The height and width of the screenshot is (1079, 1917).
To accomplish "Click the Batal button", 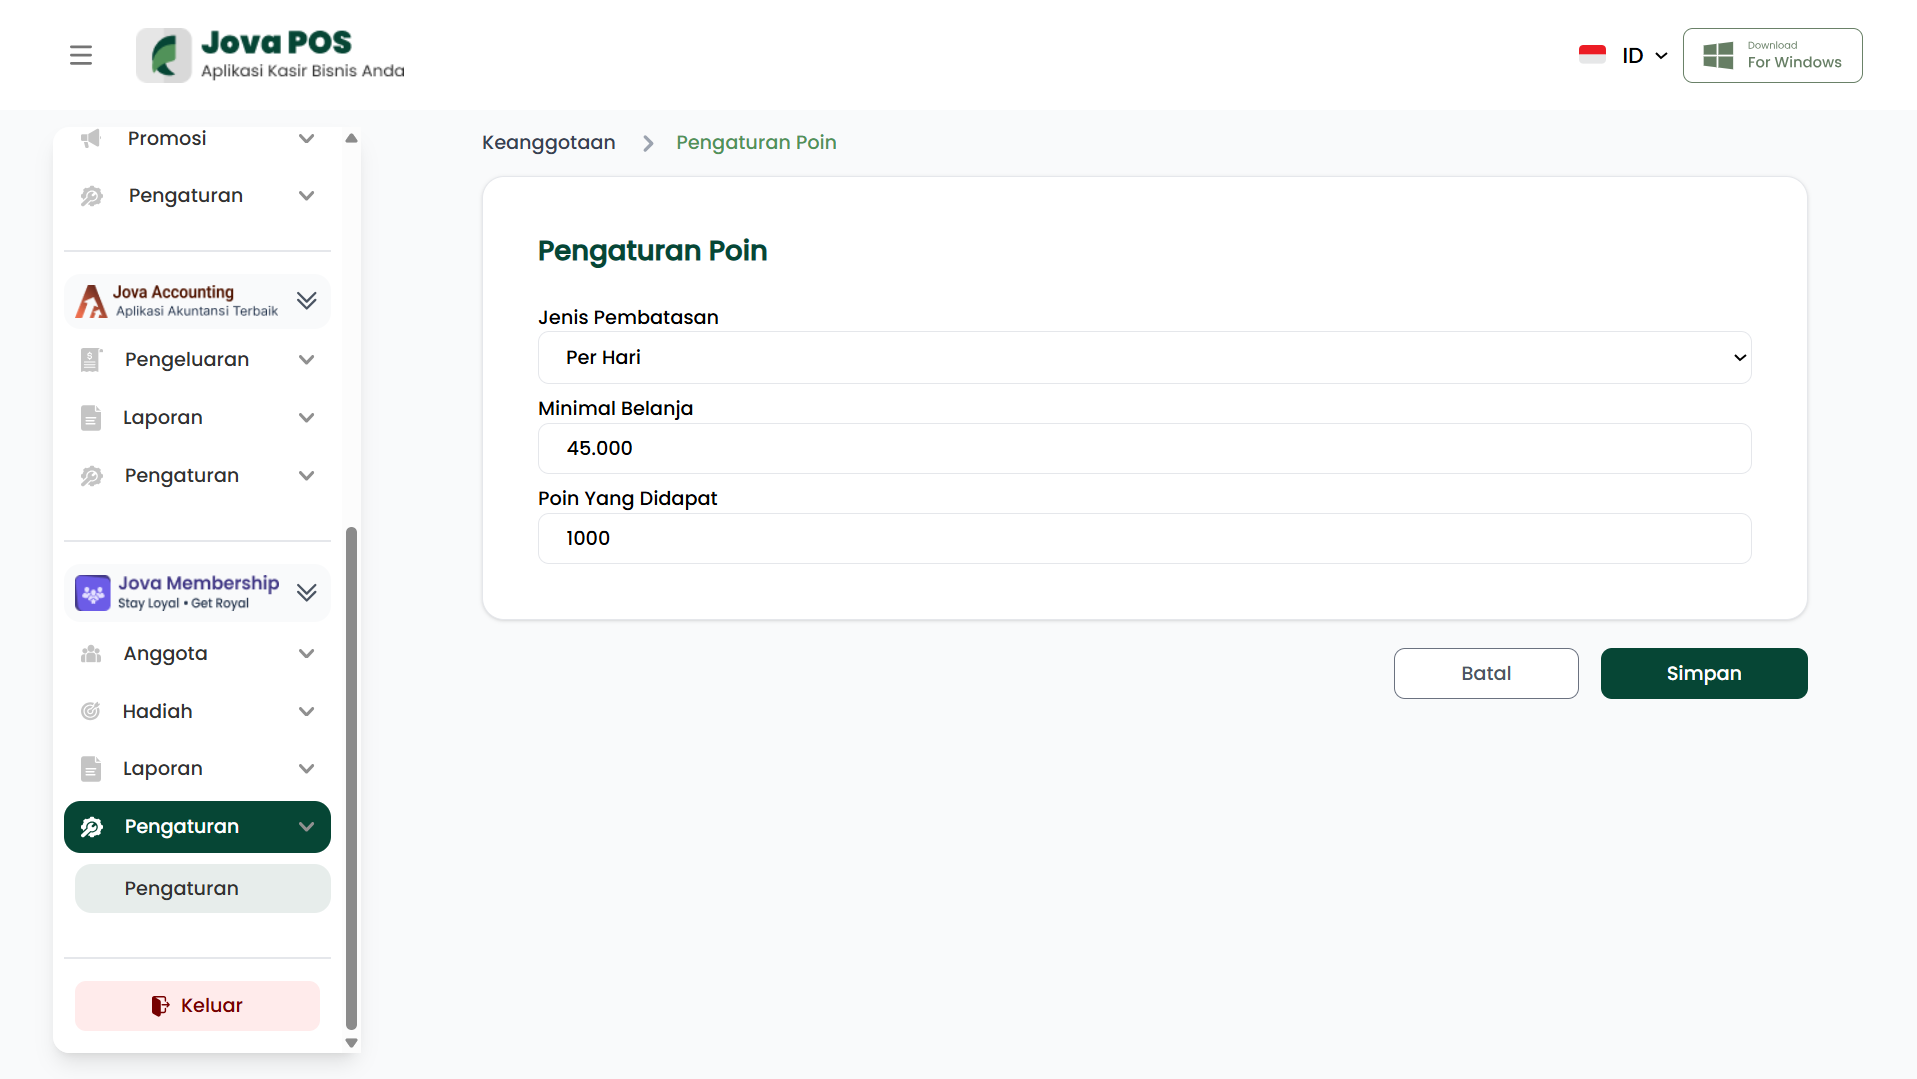I will tap(1485, 674).
